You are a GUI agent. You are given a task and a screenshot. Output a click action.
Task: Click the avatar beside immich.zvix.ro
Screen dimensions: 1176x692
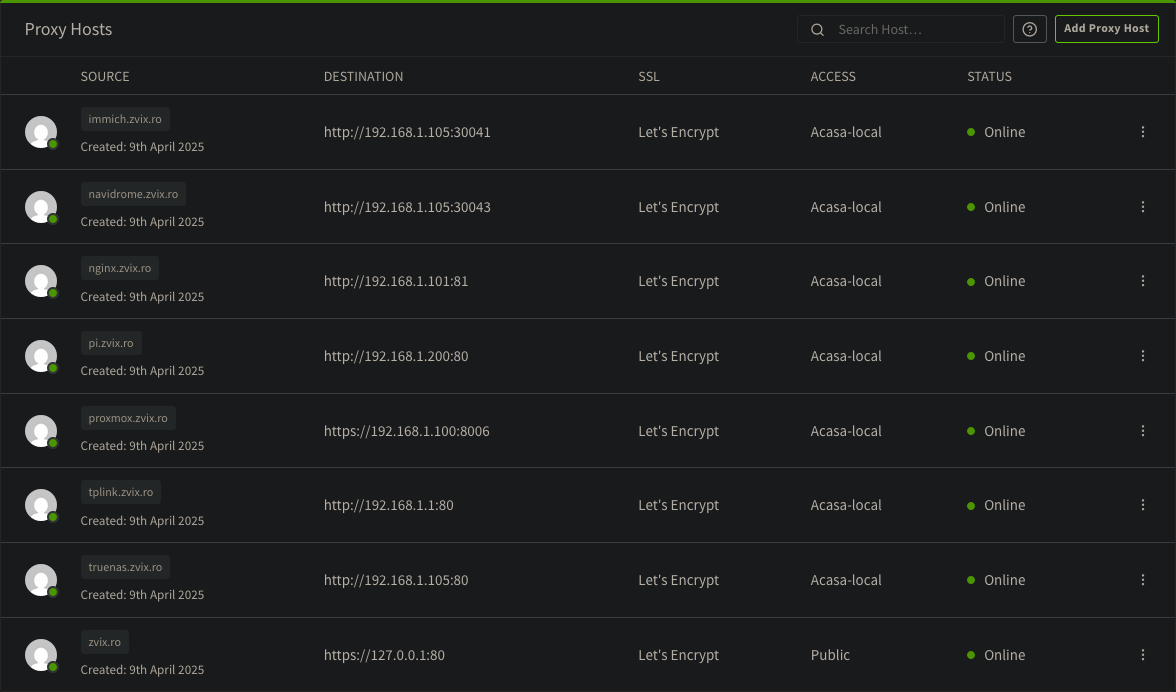pyautogui.click(x=41, y=132)
